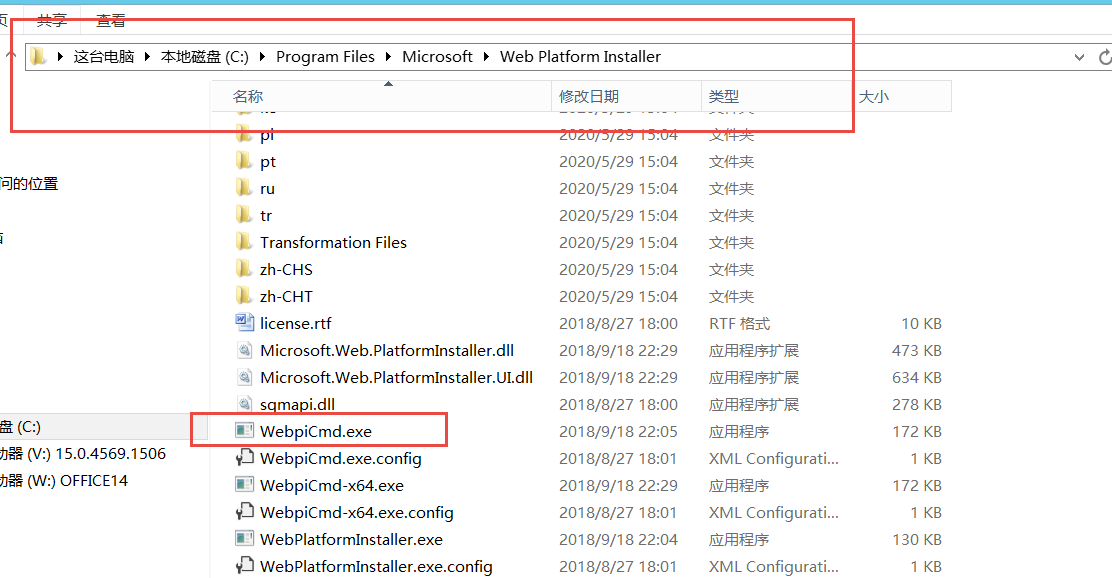Click the 2018/9/18 22:05 date cell

618,431
